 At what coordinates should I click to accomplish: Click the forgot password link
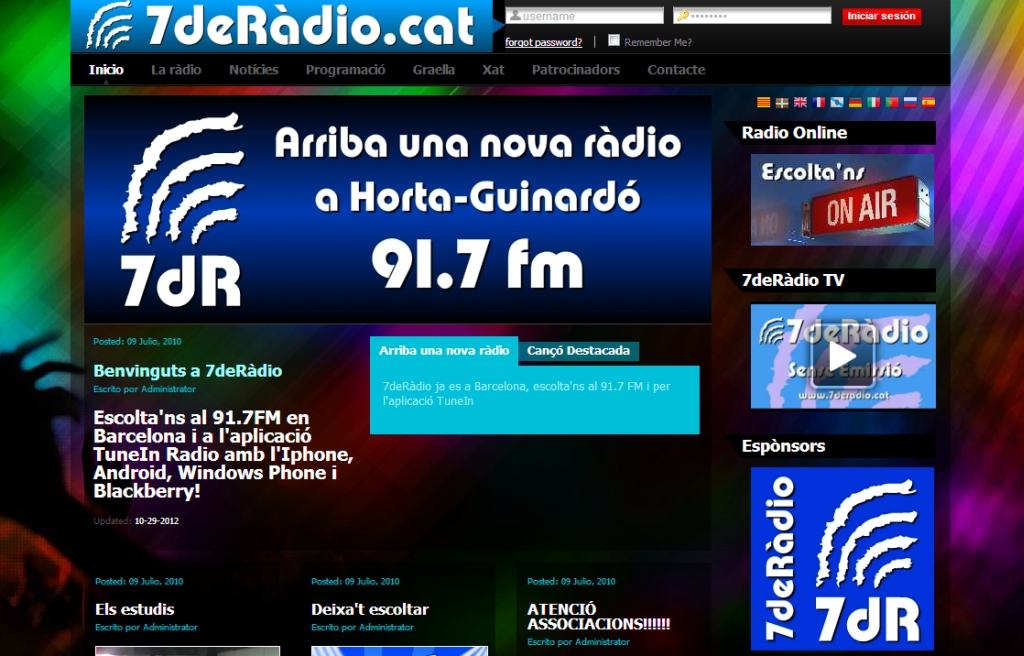[x=543, y=43]
